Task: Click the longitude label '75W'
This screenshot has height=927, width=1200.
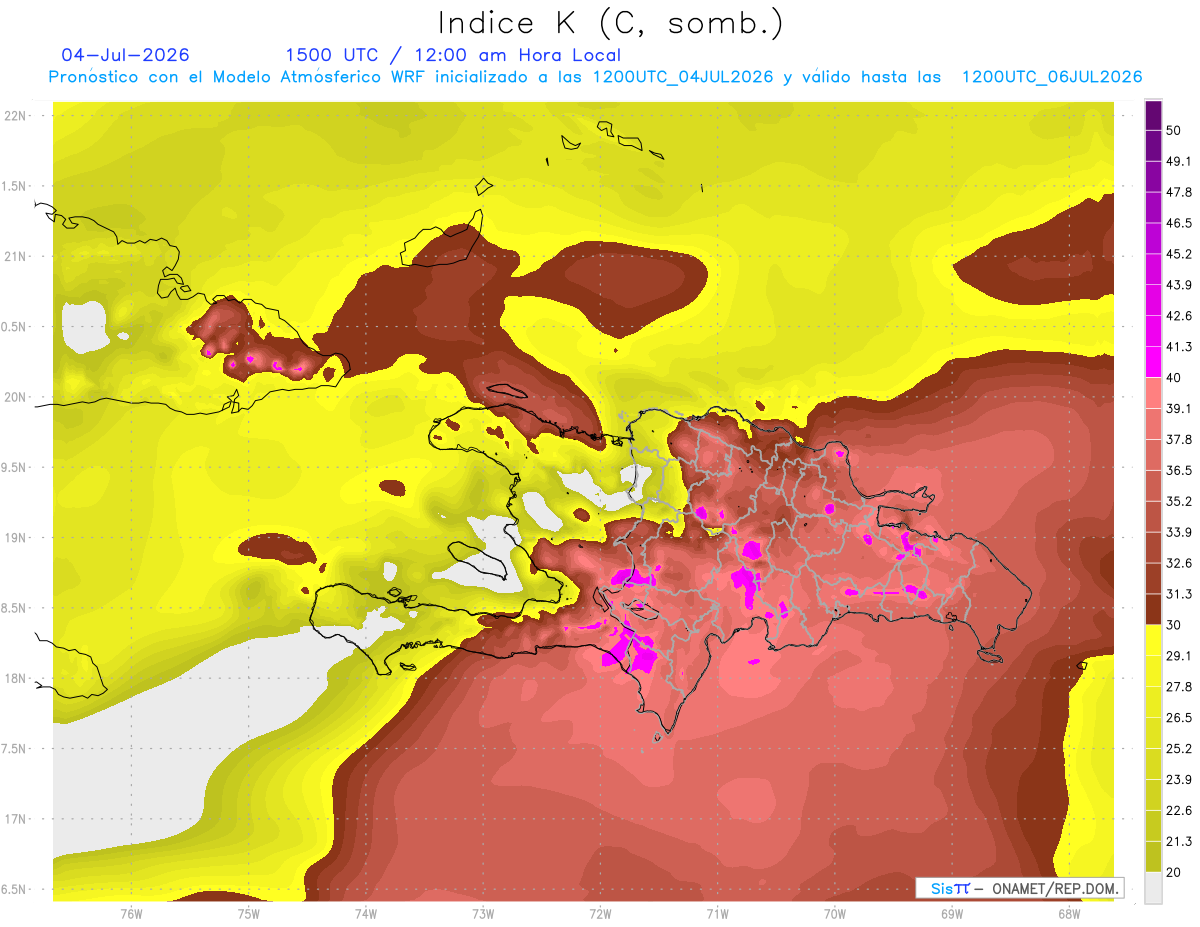Action: (249, 914)
